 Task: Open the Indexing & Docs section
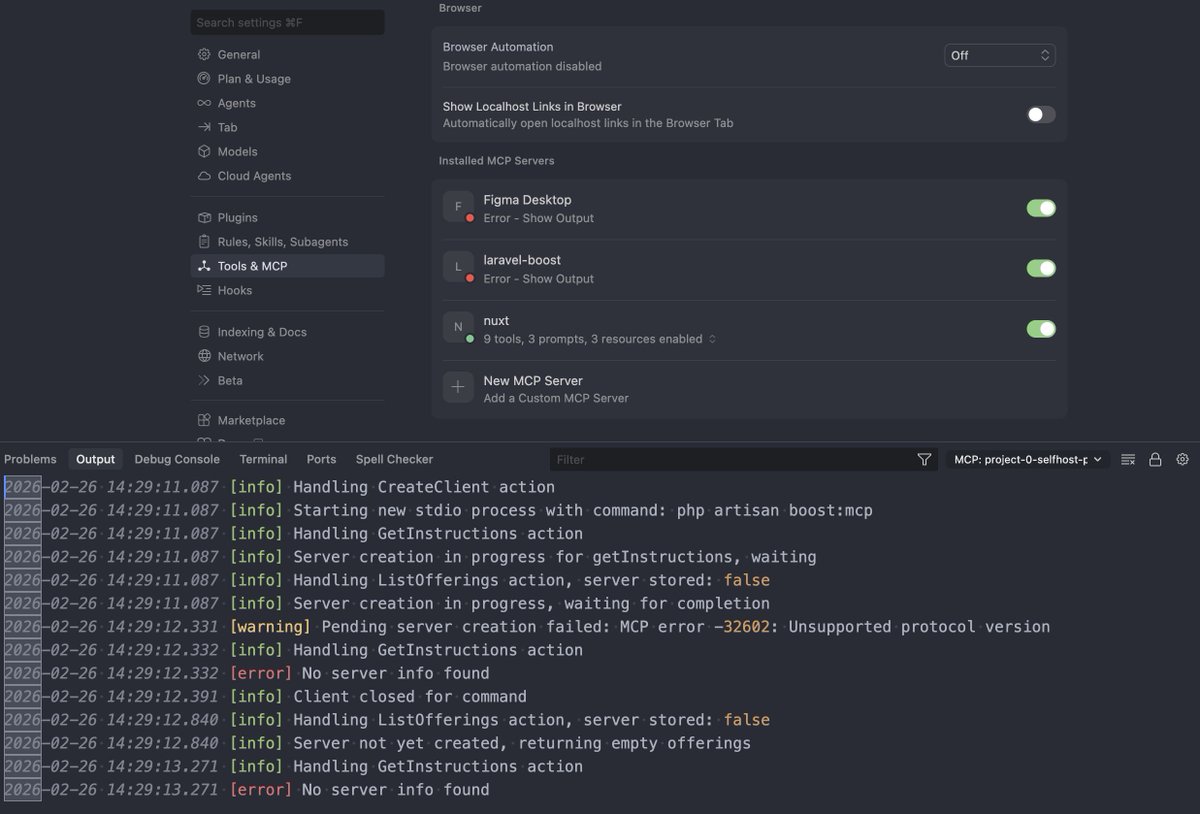(287, 332)
